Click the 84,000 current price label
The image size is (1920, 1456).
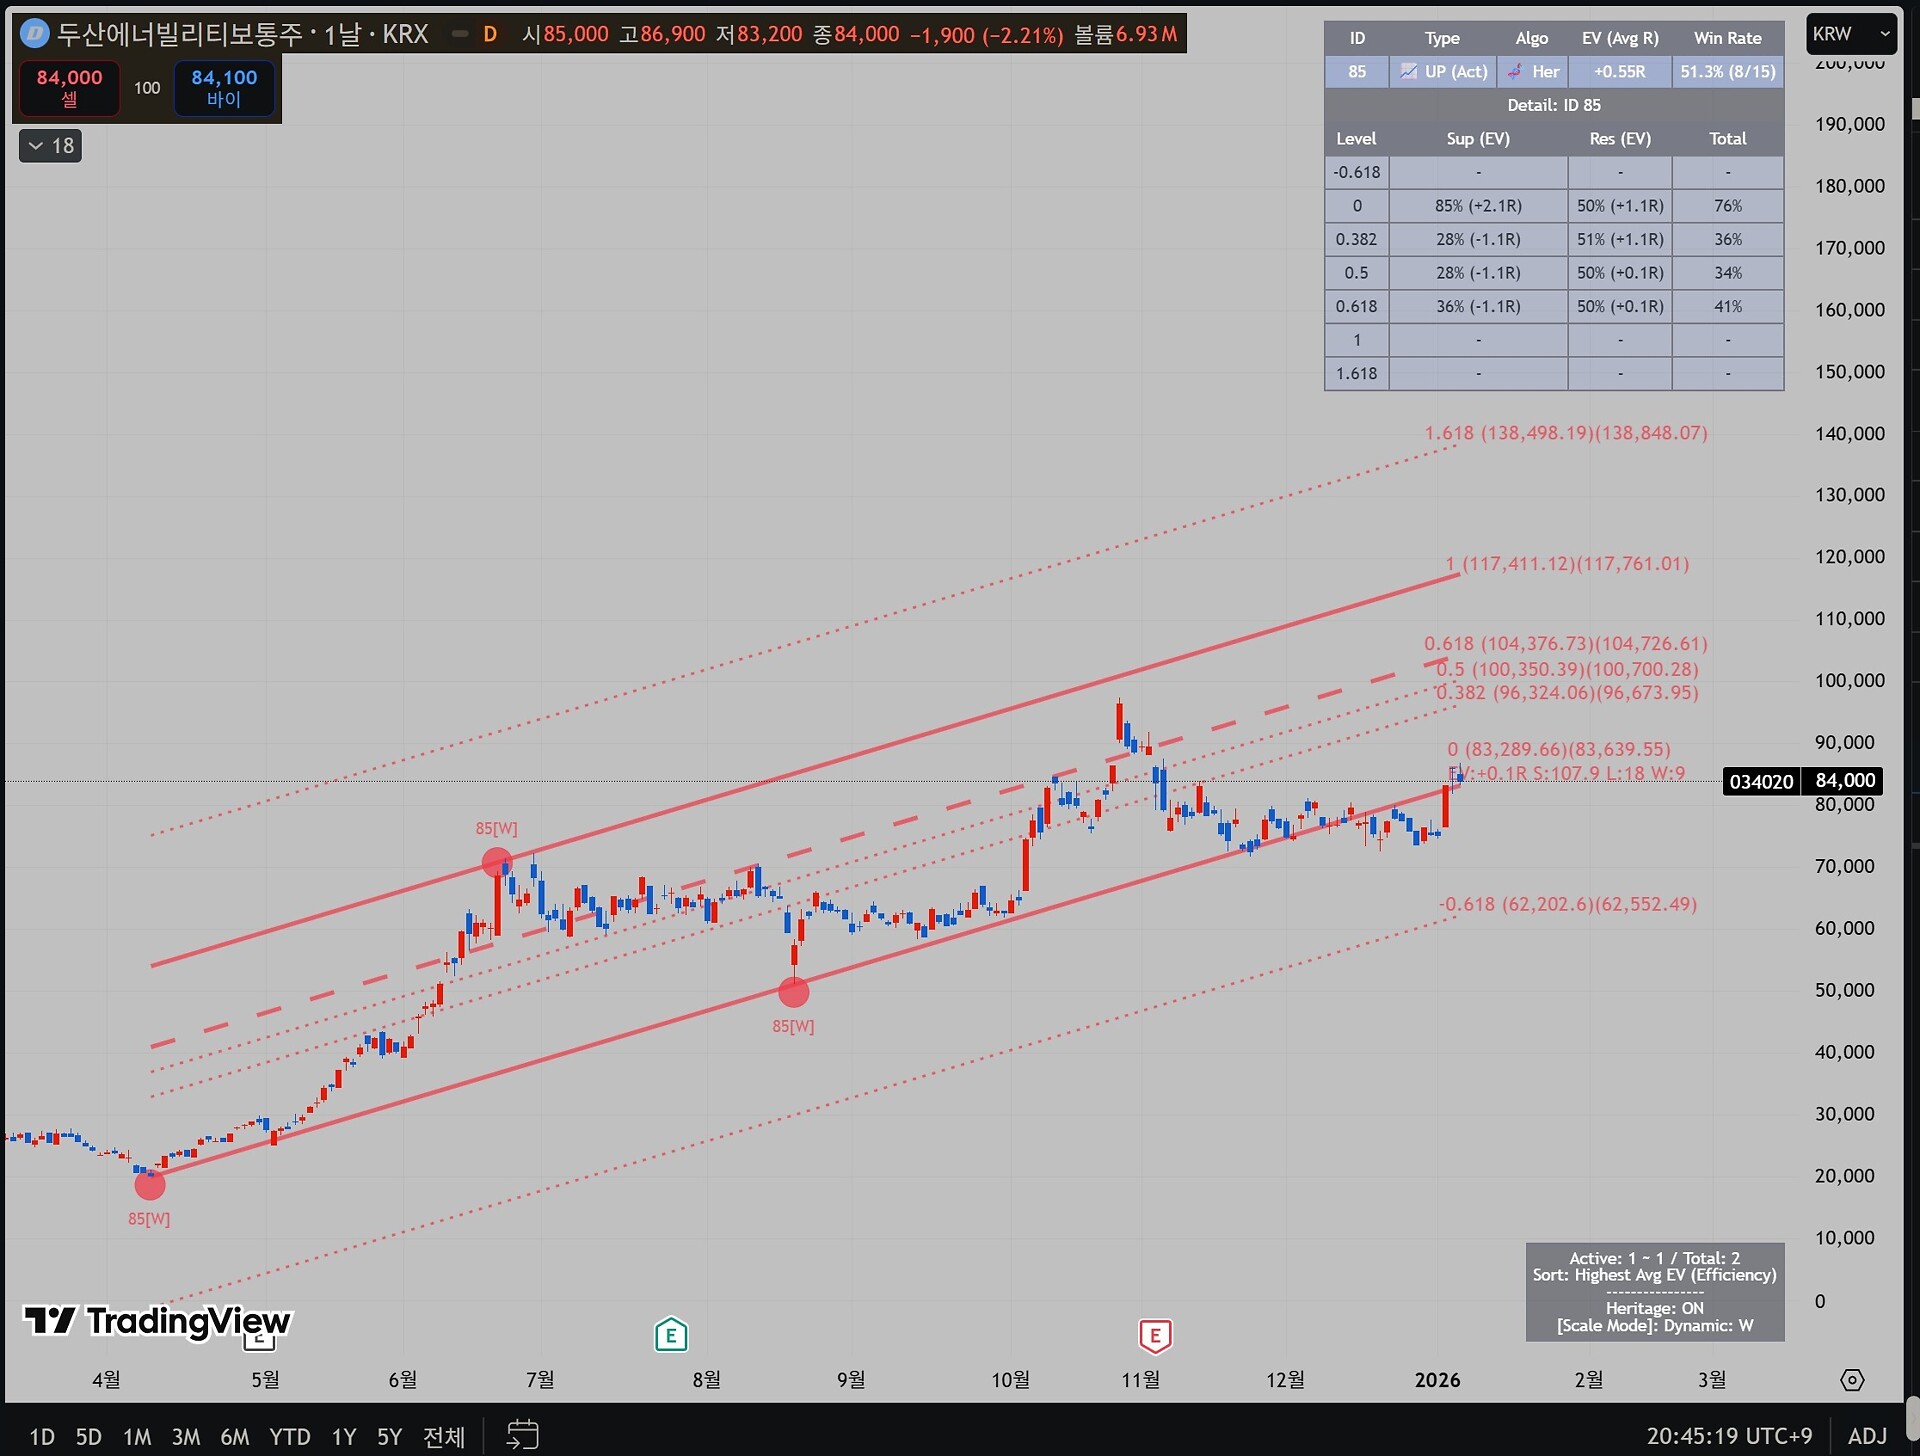1845,781
